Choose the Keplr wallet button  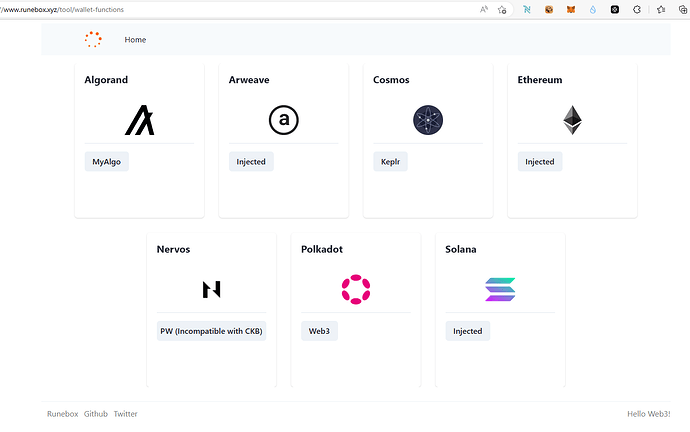[390, 161]
